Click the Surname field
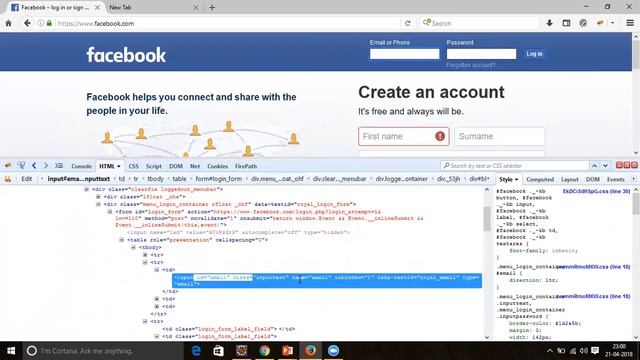This screenshot has height=360, width=640. [500, 136]
